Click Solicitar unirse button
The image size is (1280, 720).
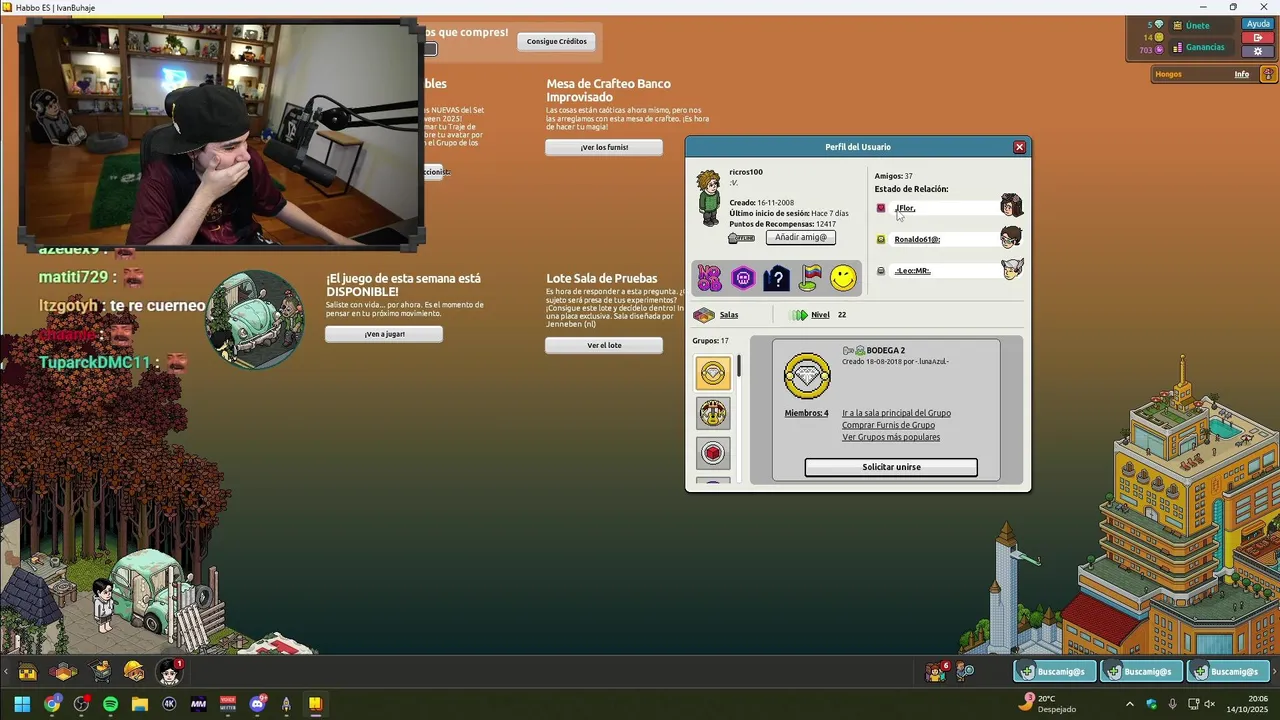[x=891, y=467]
